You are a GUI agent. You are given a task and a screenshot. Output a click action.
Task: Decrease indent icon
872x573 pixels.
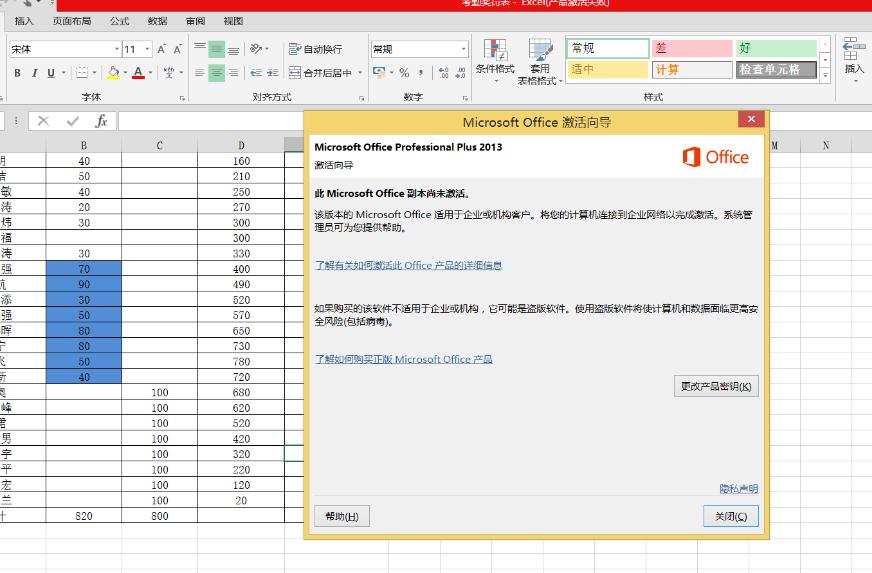(x=256, y=73)
